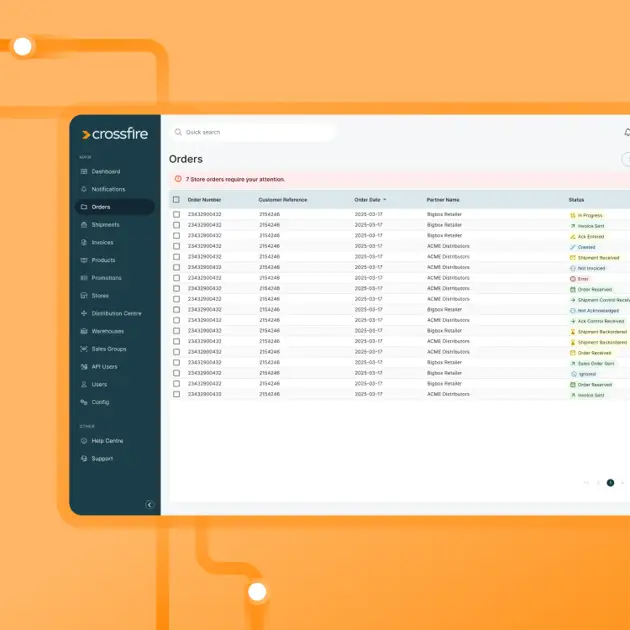Open the Invoices page

[102, 242]
